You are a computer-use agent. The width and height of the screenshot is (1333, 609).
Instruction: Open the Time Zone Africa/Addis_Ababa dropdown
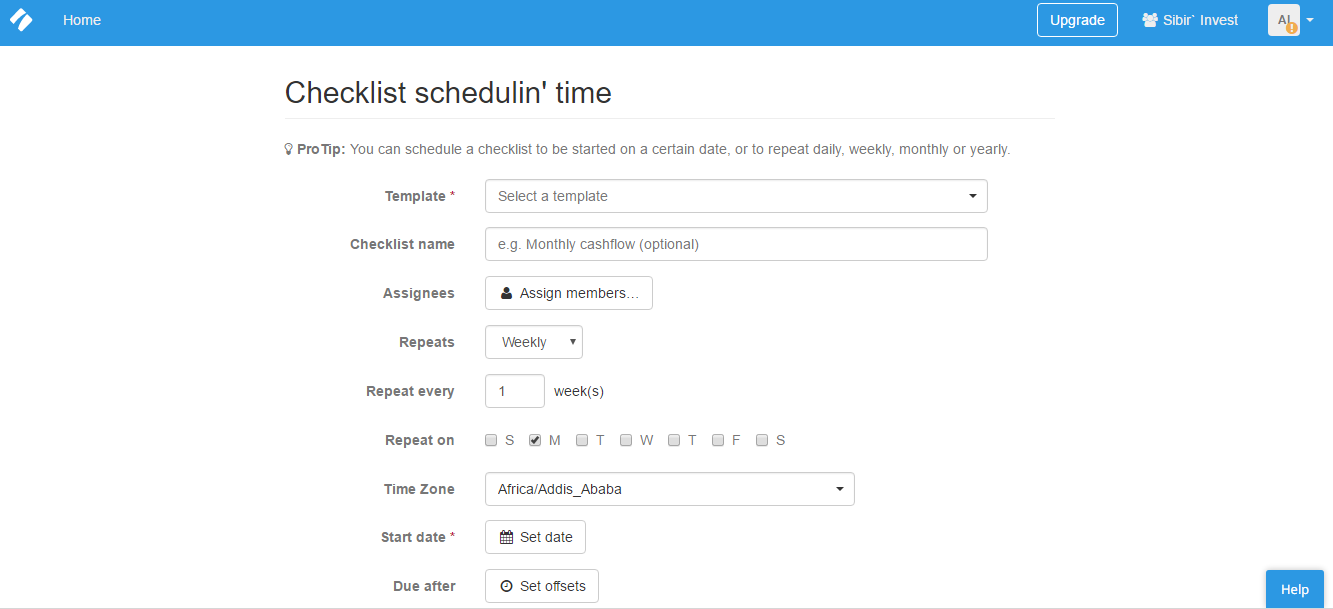coord(669,489)
